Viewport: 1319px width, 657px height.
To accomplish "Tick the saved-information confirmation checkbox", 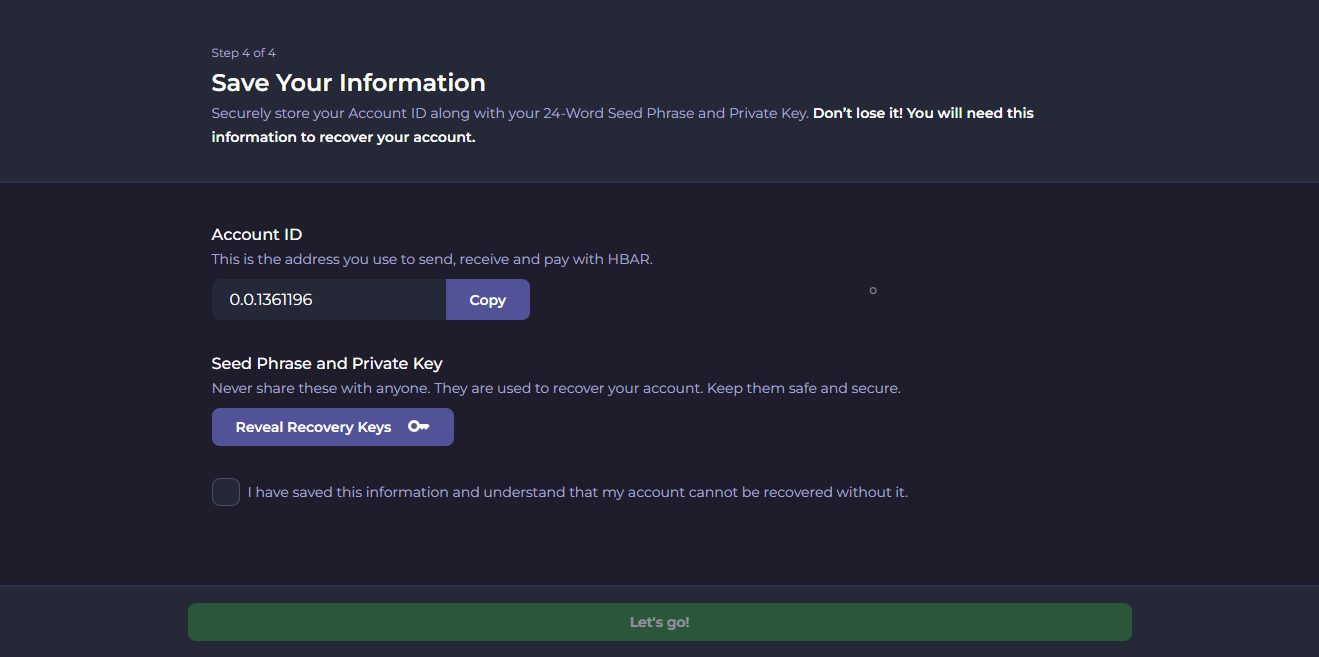I will pos(226,492).
